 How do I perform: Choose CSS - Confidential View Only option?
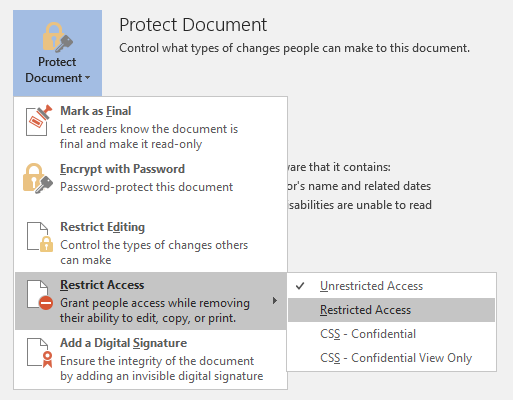tap(391, 358)
